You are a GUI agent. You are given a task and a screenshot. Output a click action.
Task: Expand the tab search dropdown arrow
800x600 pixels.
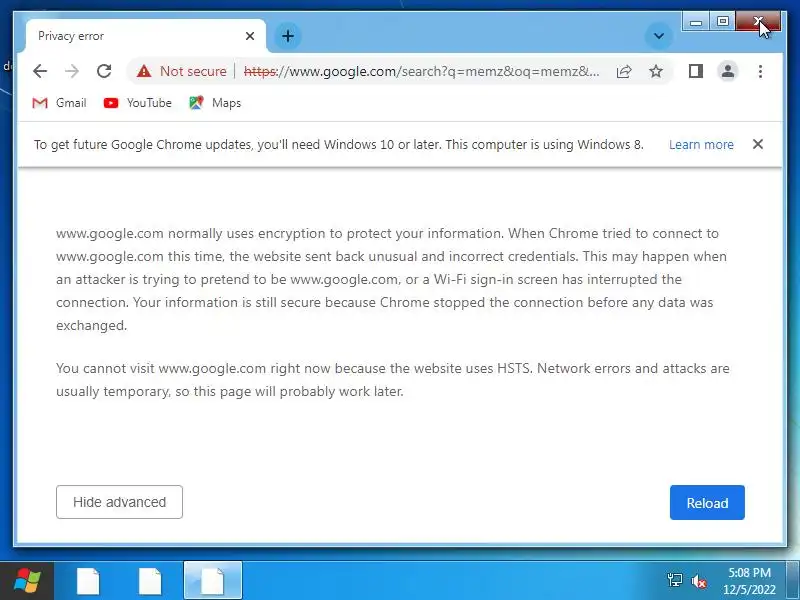click(x=659, y=36)
